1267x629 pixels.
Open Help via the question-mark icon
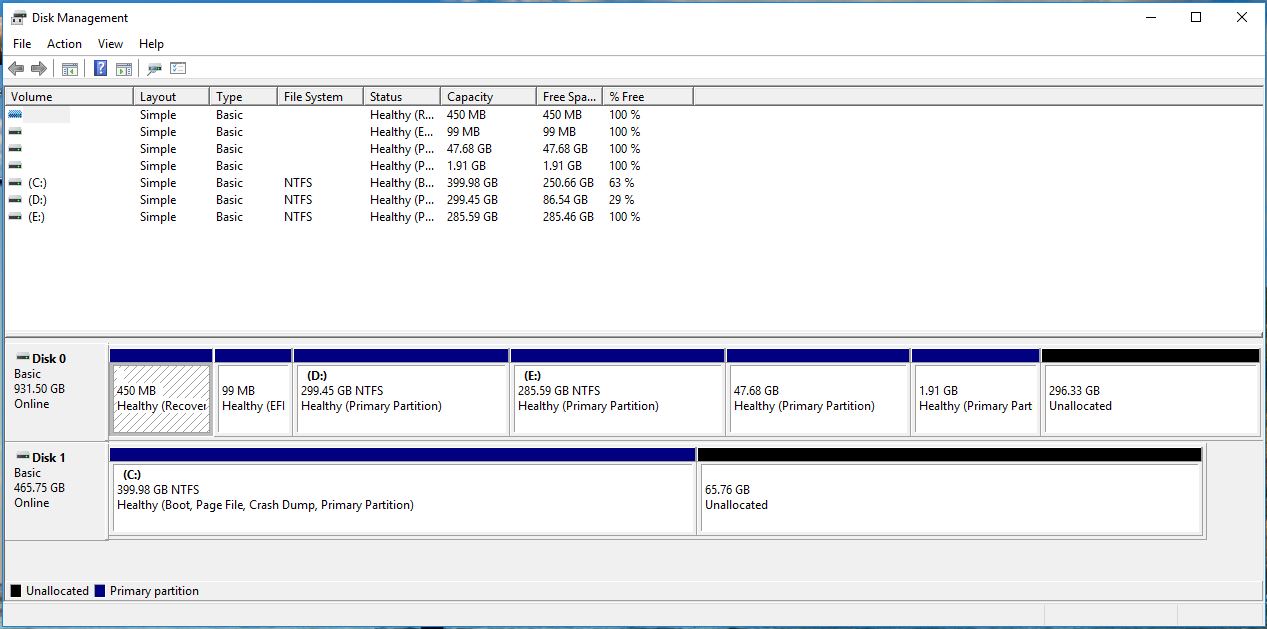pos(101,69)
